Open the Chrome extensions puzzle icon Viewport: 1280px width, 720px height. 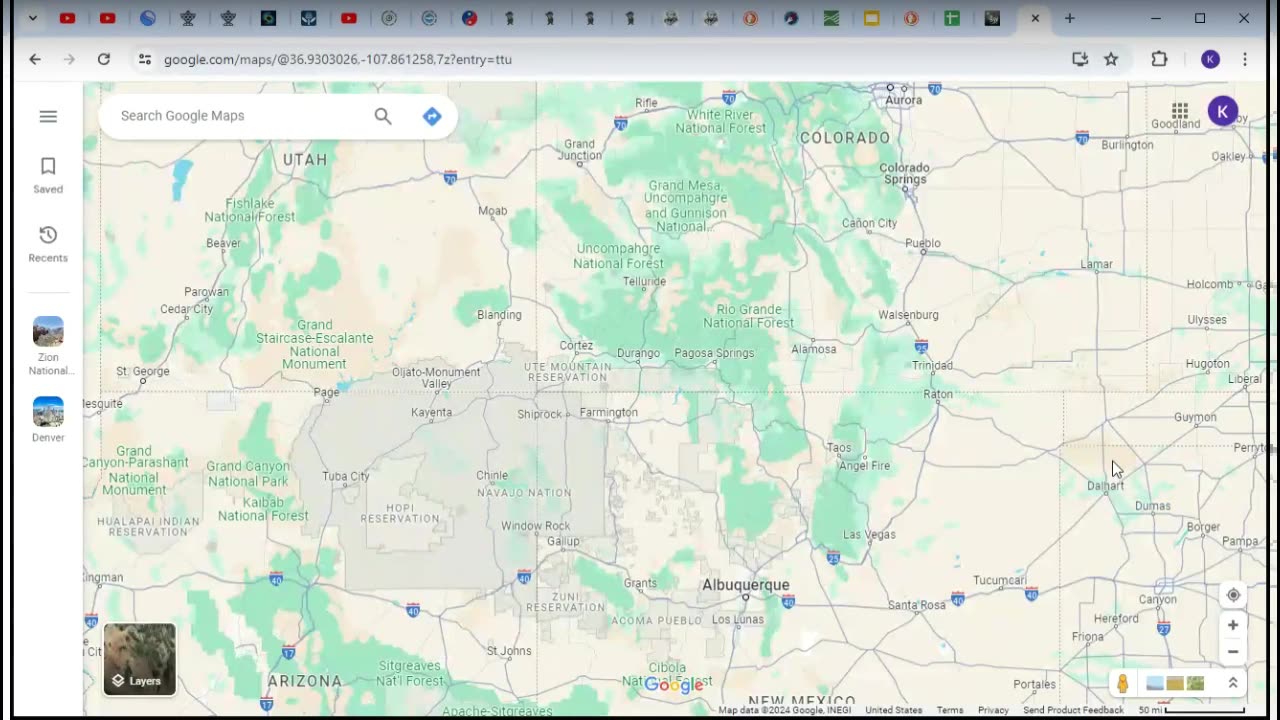(1159, 59)
